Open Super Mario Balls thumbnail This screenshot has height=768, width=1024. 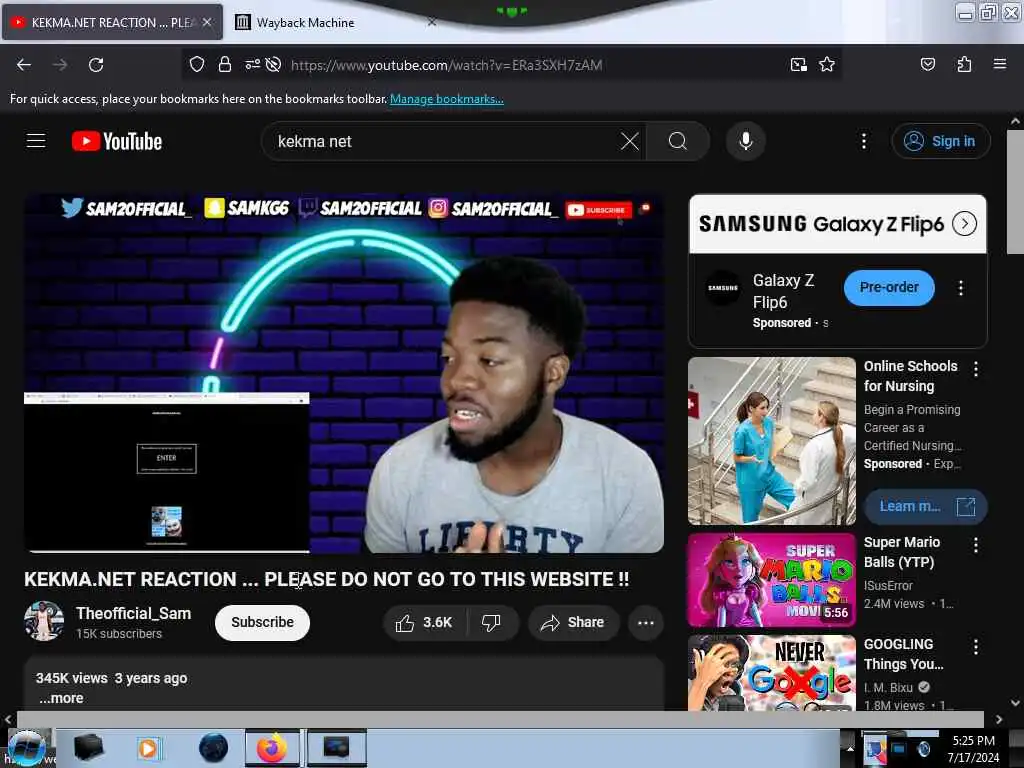coord(771,580)
